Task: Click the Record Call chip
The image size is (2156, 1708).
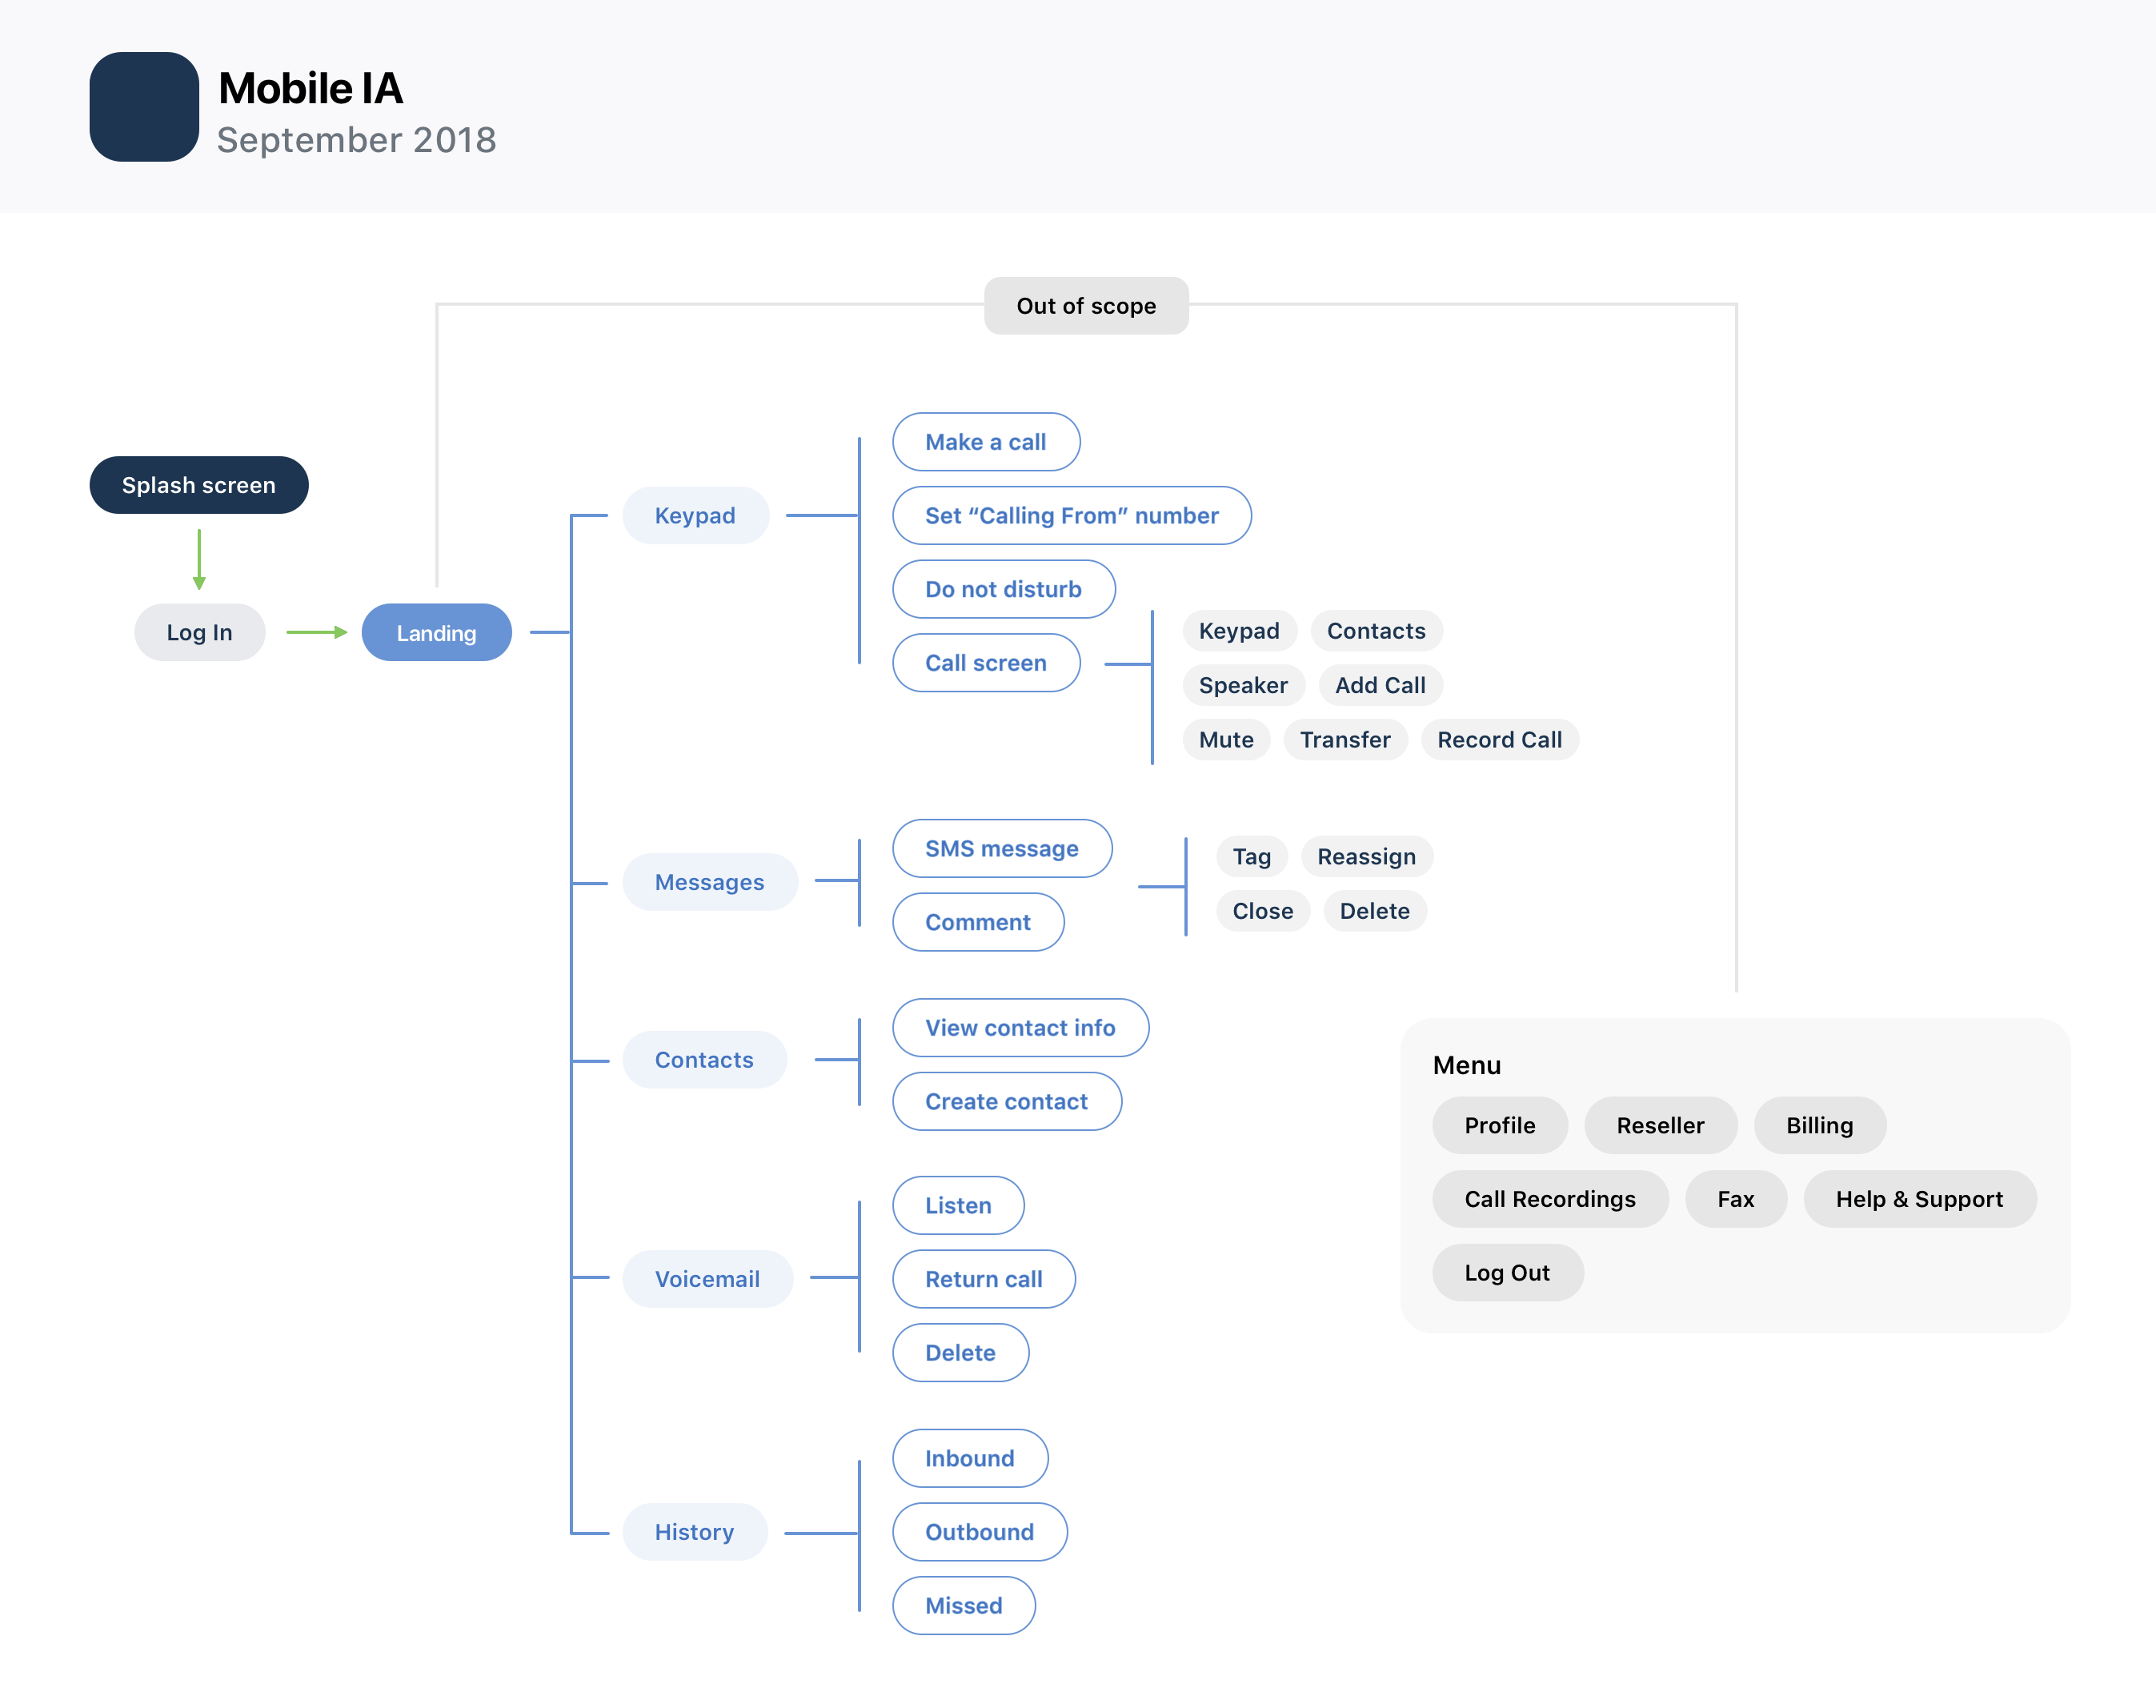Action: (1499, 740)
